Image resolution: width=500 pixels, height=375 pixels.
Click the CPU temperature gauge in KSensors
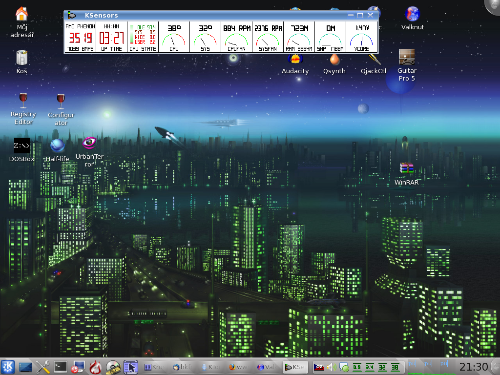click(x=174, y=37)
